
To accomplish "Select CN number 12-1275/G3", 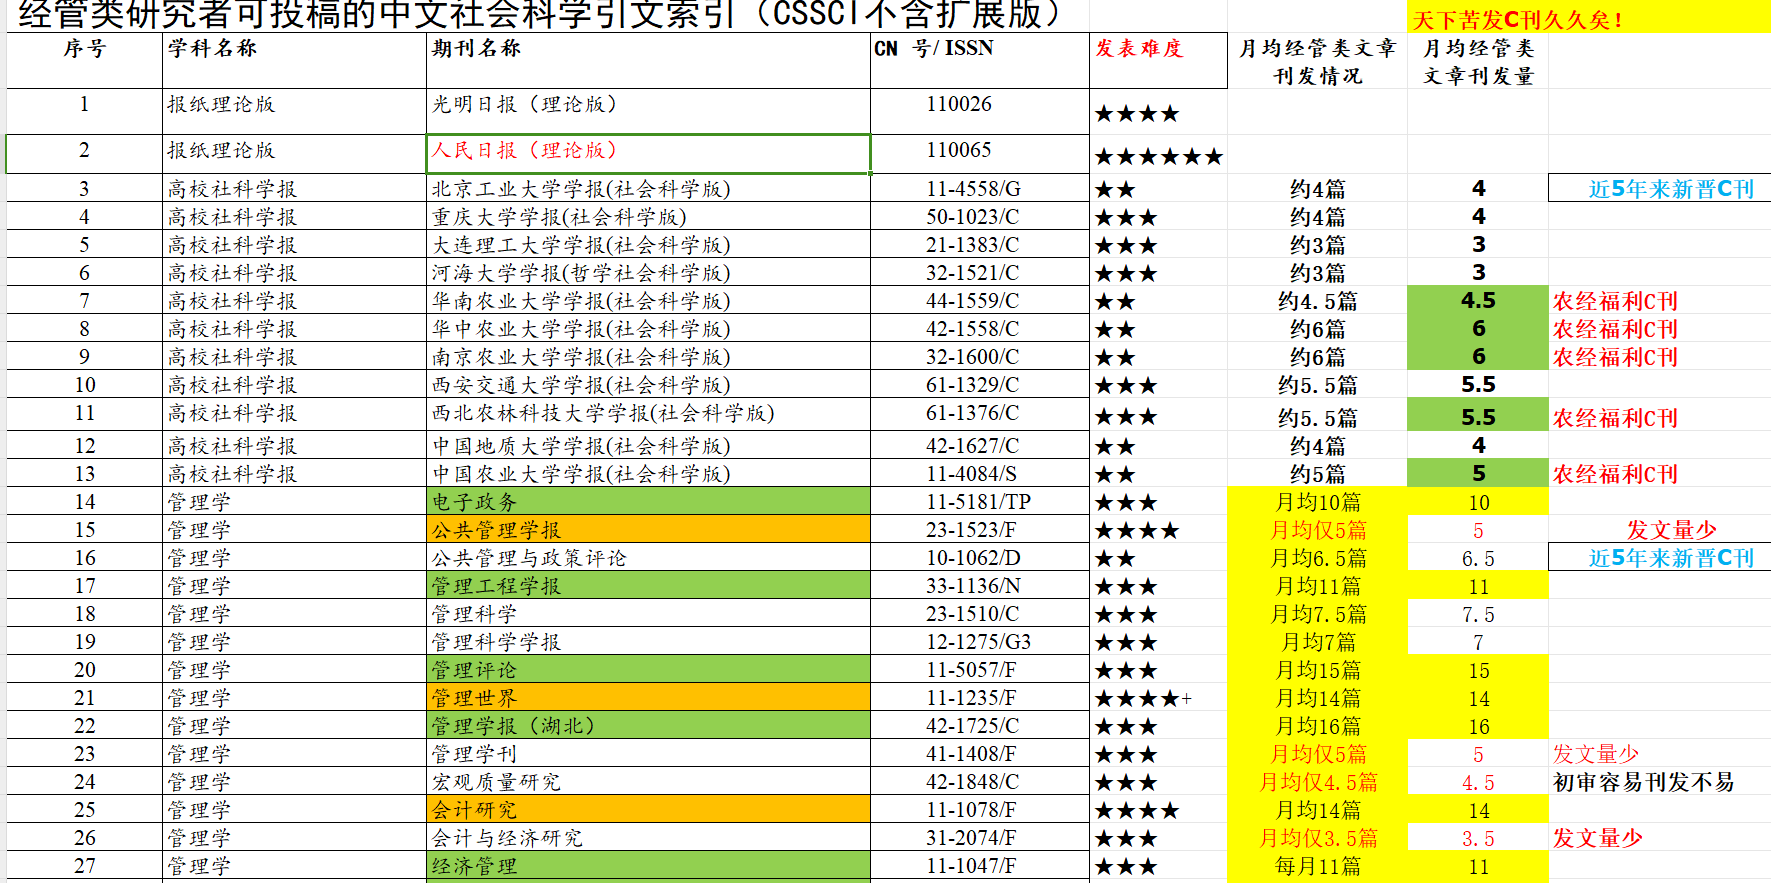I will click(978, 642).
